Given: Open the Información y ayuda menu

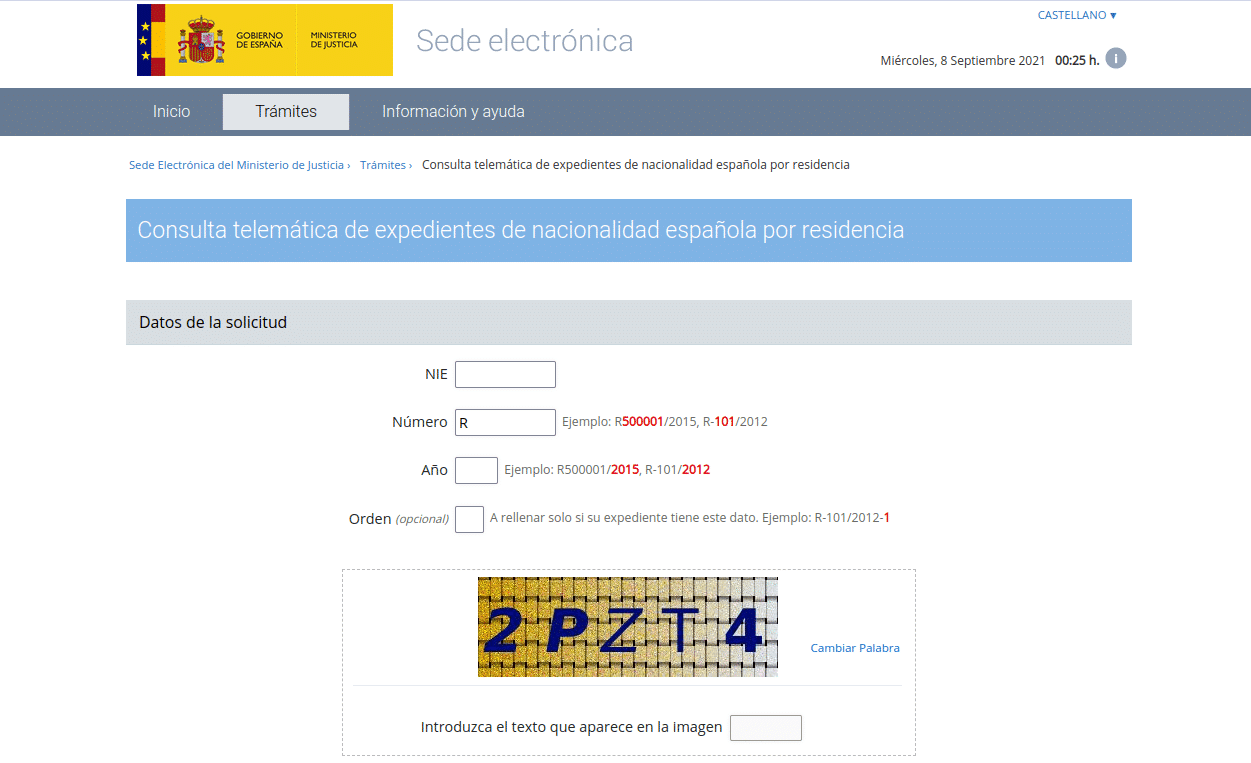Looking at the screenshot, I should click(x=453, y=112).
